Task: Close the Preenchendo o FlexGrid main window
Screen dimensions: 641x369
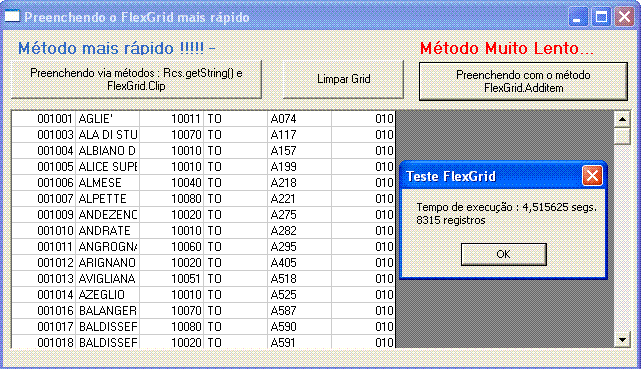Action: [x=624, y=17]
